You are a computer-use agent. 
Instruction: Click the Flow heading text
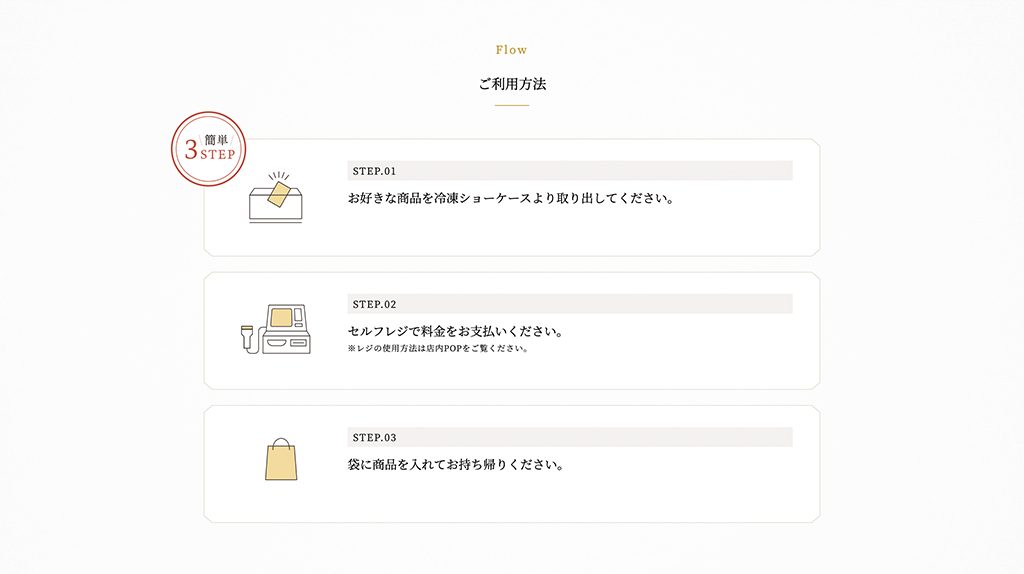point(511,50)
